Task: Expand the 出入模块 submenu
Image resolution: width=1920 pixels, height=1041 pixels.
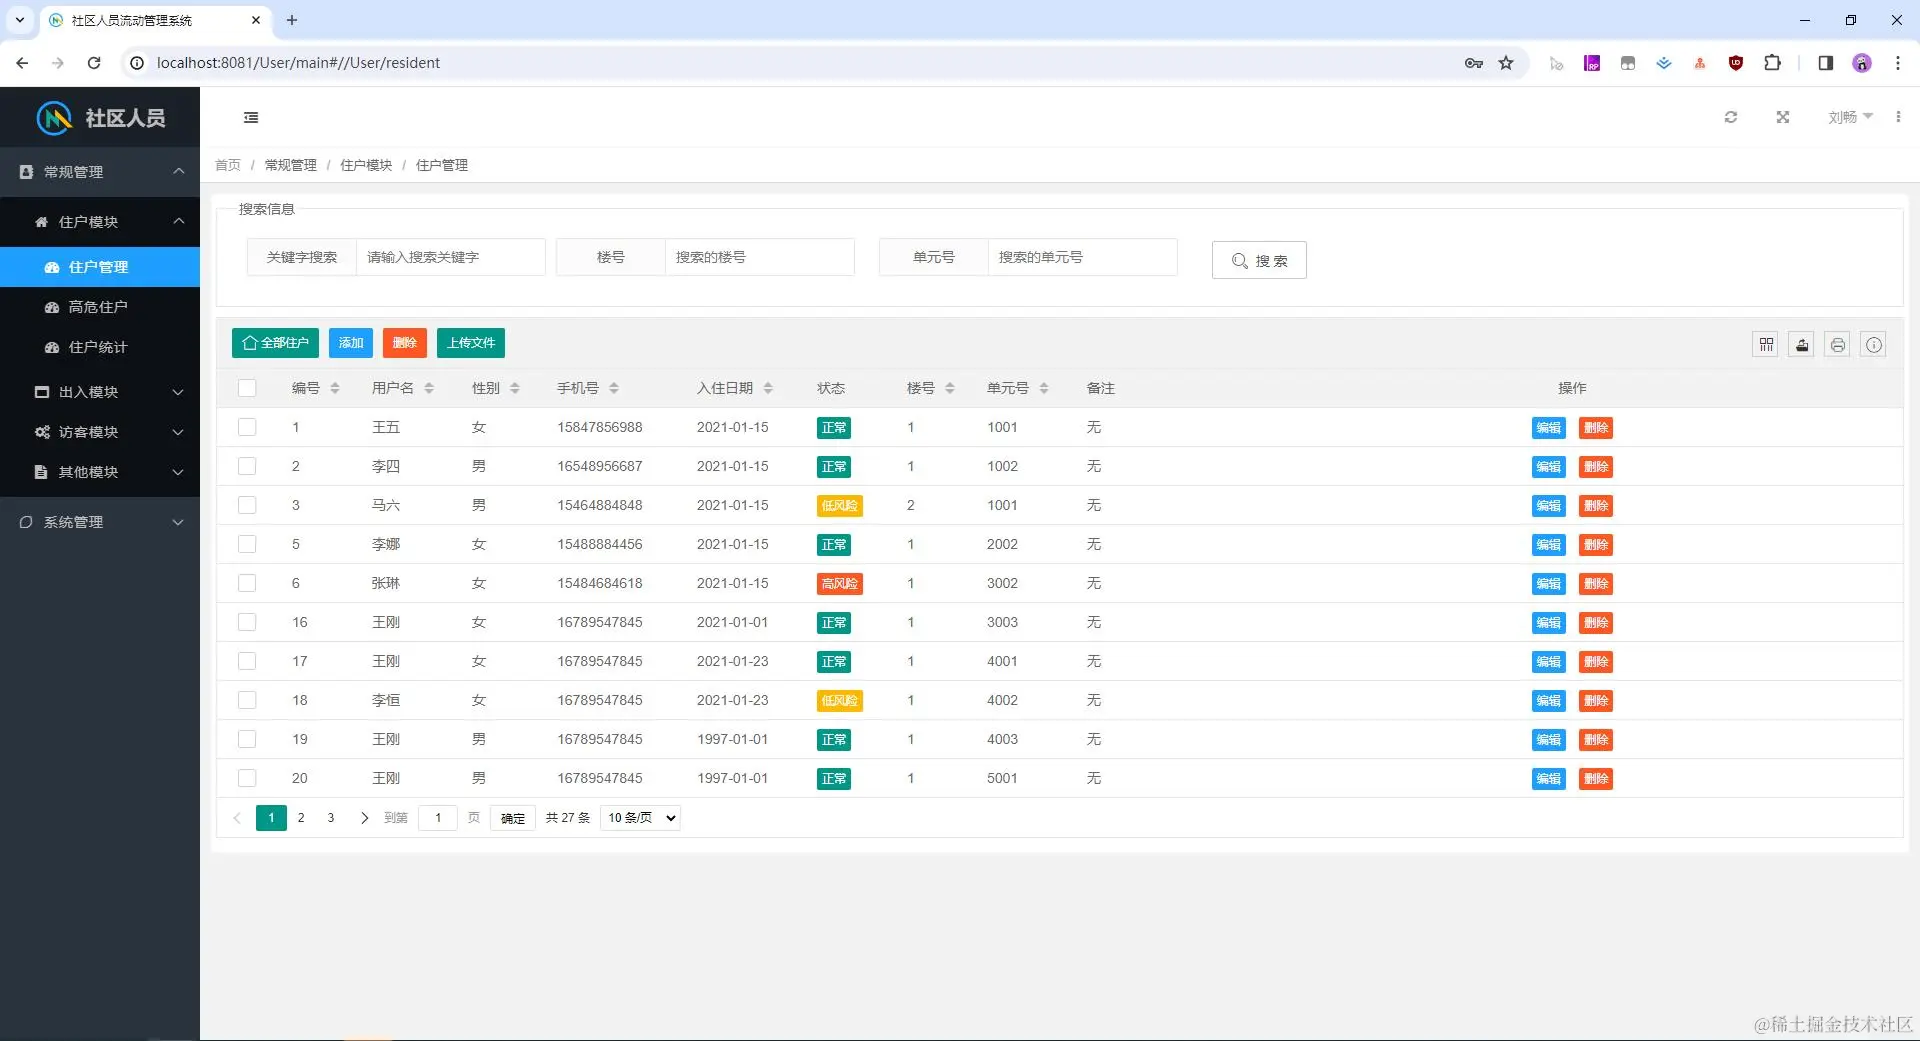Action: tap(100, 392)
